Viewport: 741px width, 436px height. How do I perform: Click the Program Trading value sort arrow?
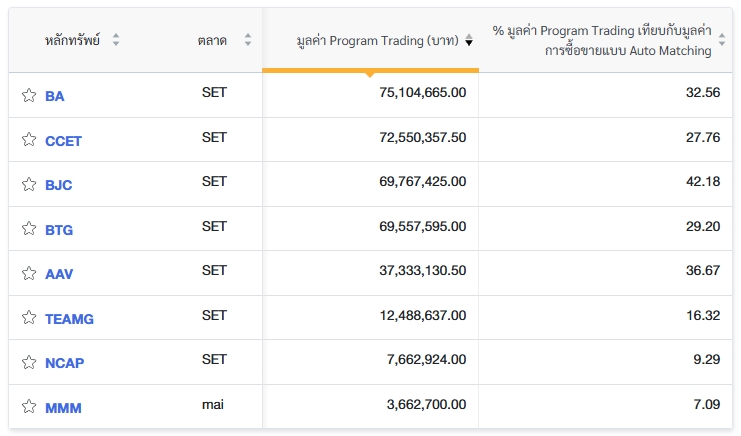click(469, 41)
